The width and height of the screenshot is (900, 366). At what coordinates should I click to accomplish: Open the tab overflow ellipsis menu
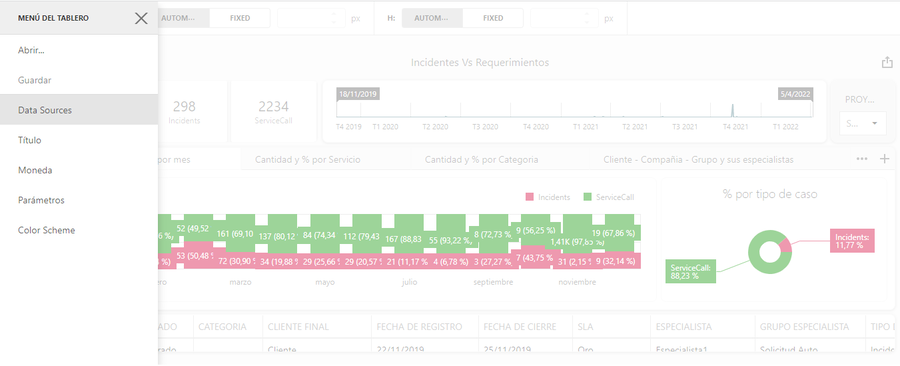(x=862, y=159)
